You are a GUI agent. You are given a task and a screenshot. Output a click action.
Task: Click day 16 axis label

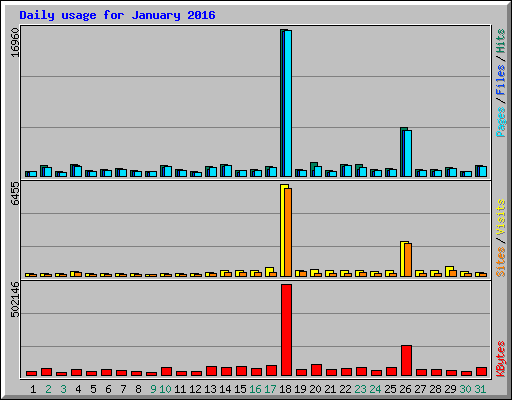[255, 389]
